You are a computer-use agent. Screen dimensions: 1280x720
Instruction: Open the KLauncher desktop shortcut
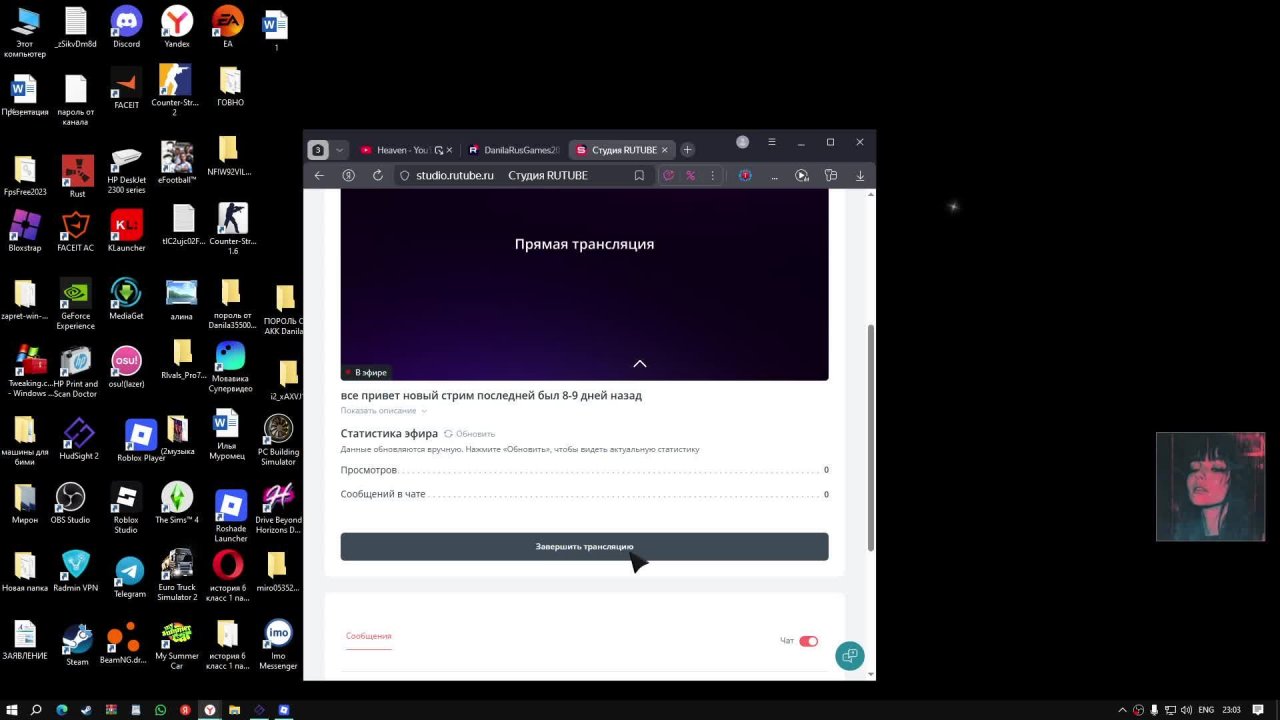(x=127, y=231)
